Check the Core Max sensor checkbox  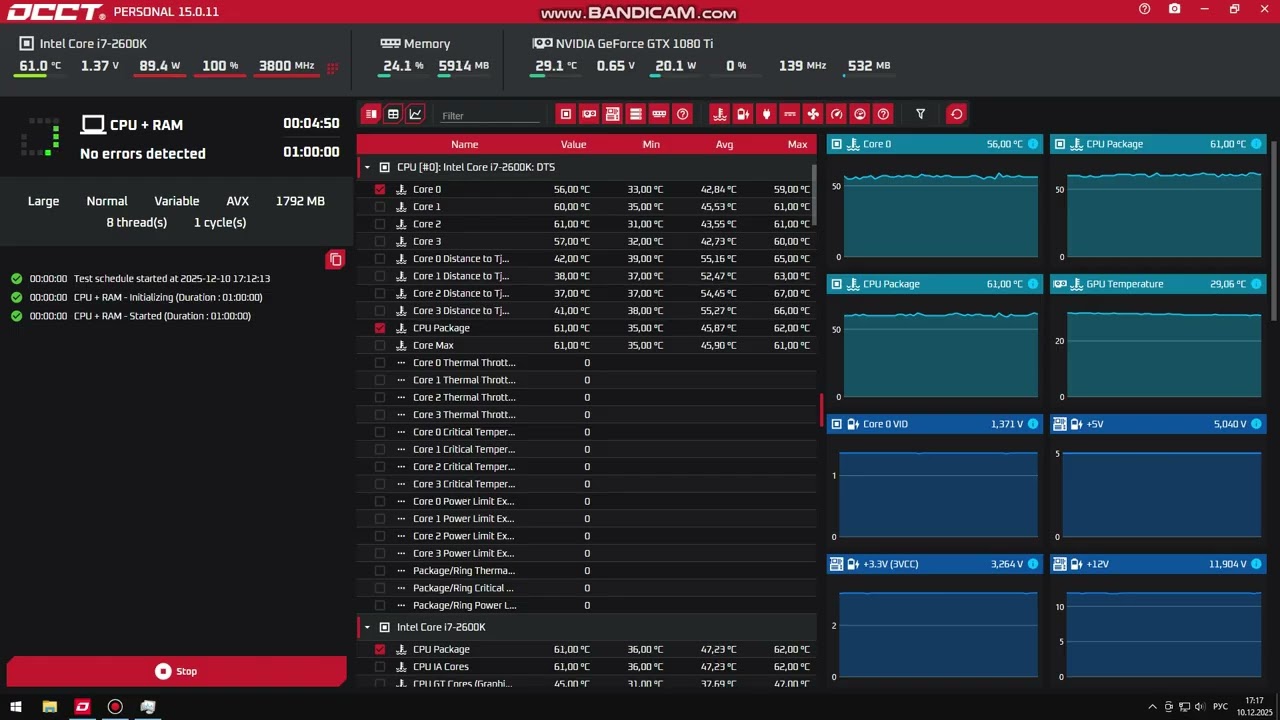point(380,345)
